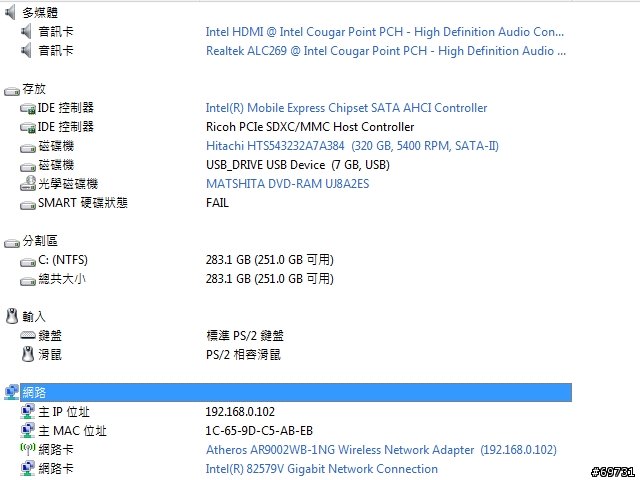
Task: Open the Intel 82579V Gigabit Network link
Action: click(322, 469)
